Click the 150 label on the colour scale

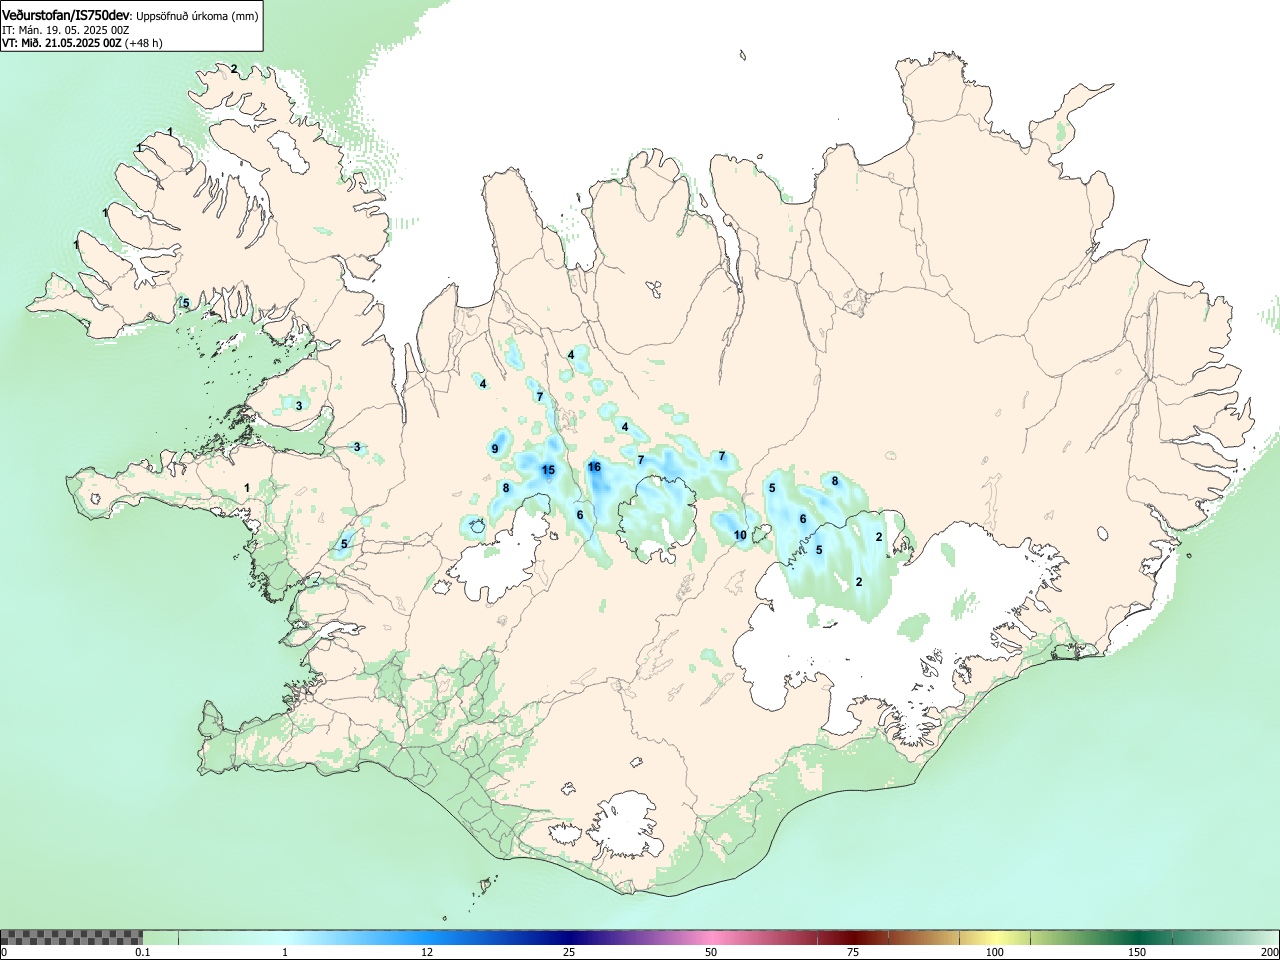tap(1137, 952)
